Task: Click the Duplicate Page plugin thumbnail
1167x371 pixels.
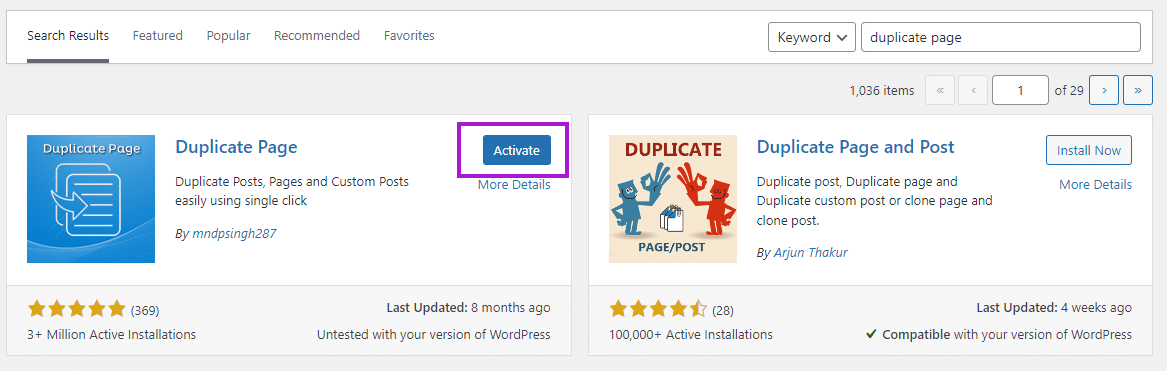Action: (x=91, y=199)
